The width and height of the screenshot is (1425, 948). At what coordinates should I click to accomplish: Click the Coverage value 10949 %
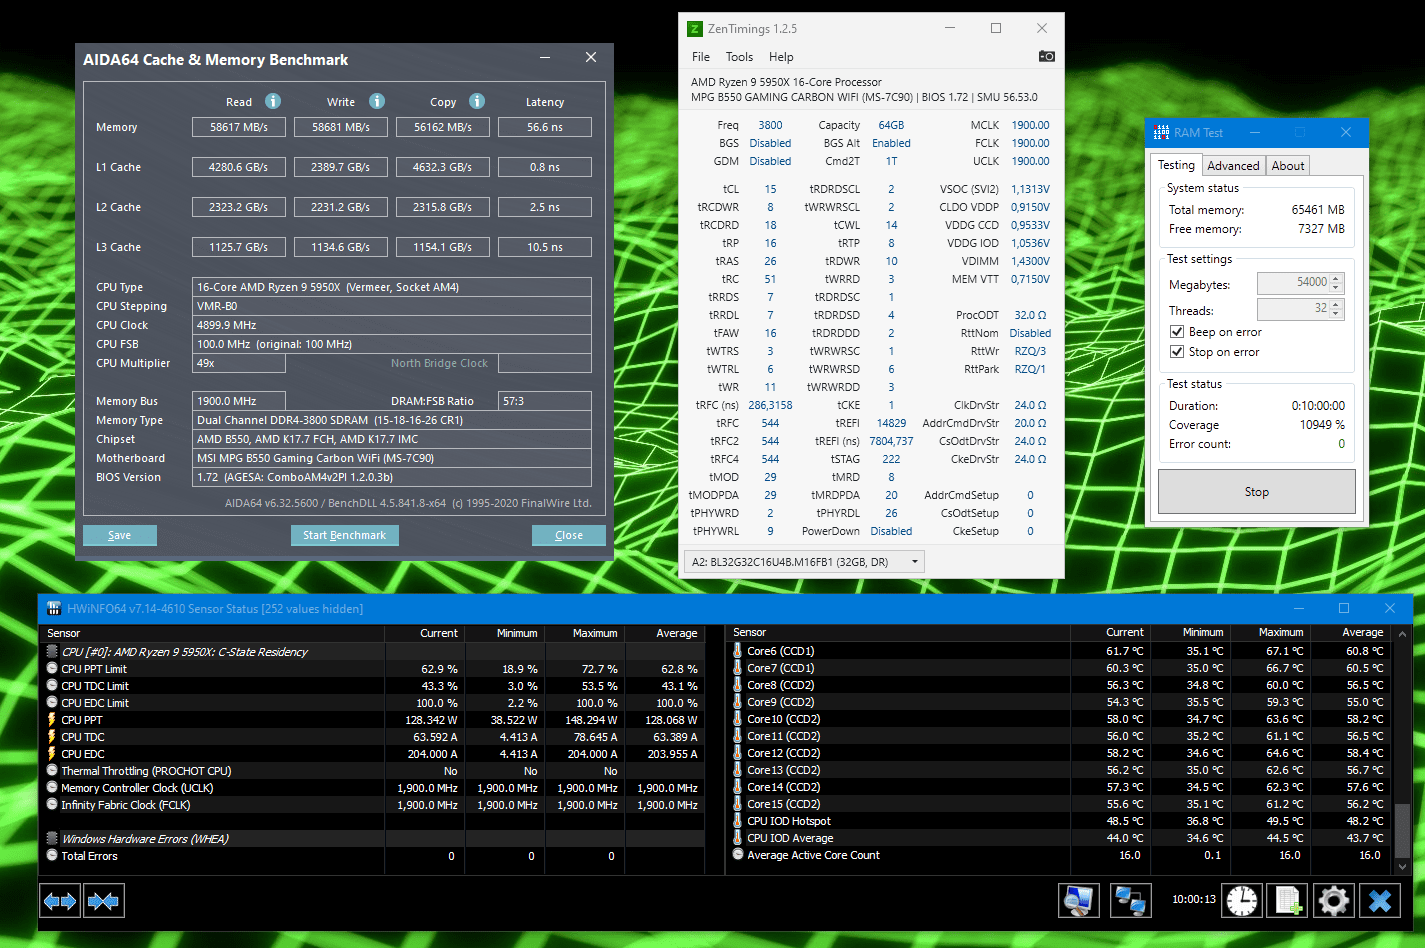(1322, 425)
